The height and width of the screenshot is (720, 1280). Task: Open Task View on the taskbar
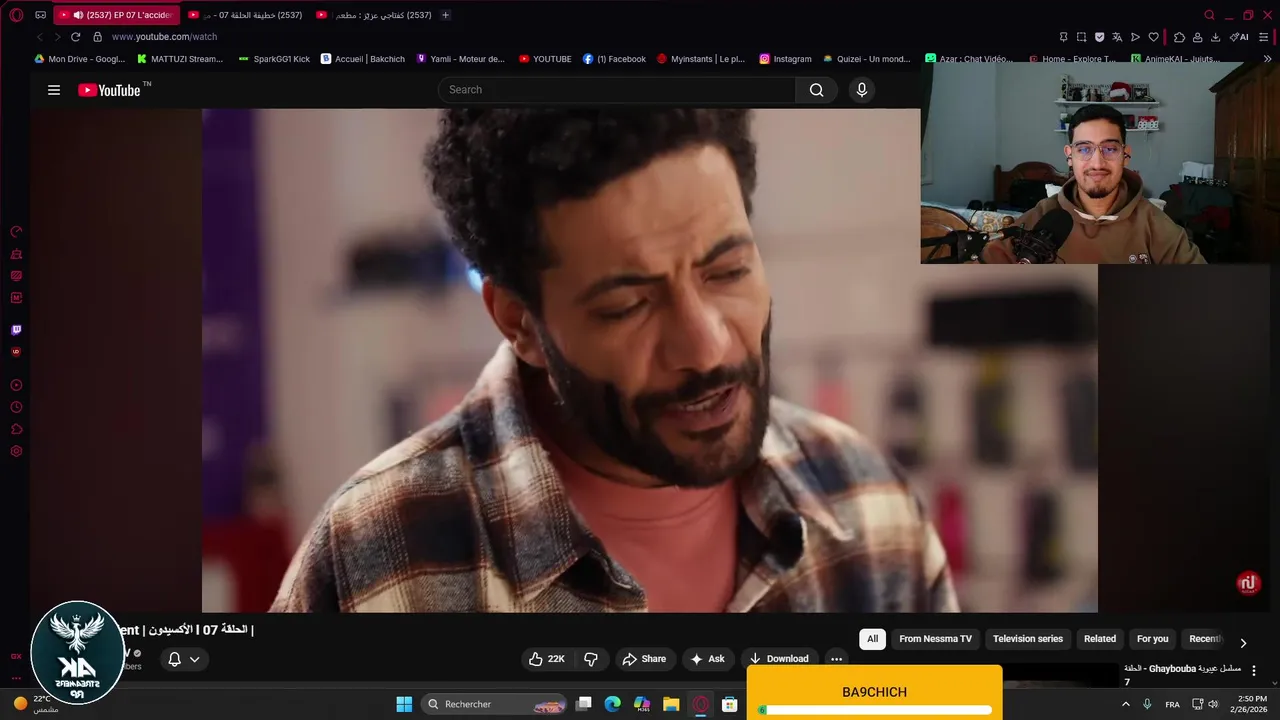pos(584,704)
